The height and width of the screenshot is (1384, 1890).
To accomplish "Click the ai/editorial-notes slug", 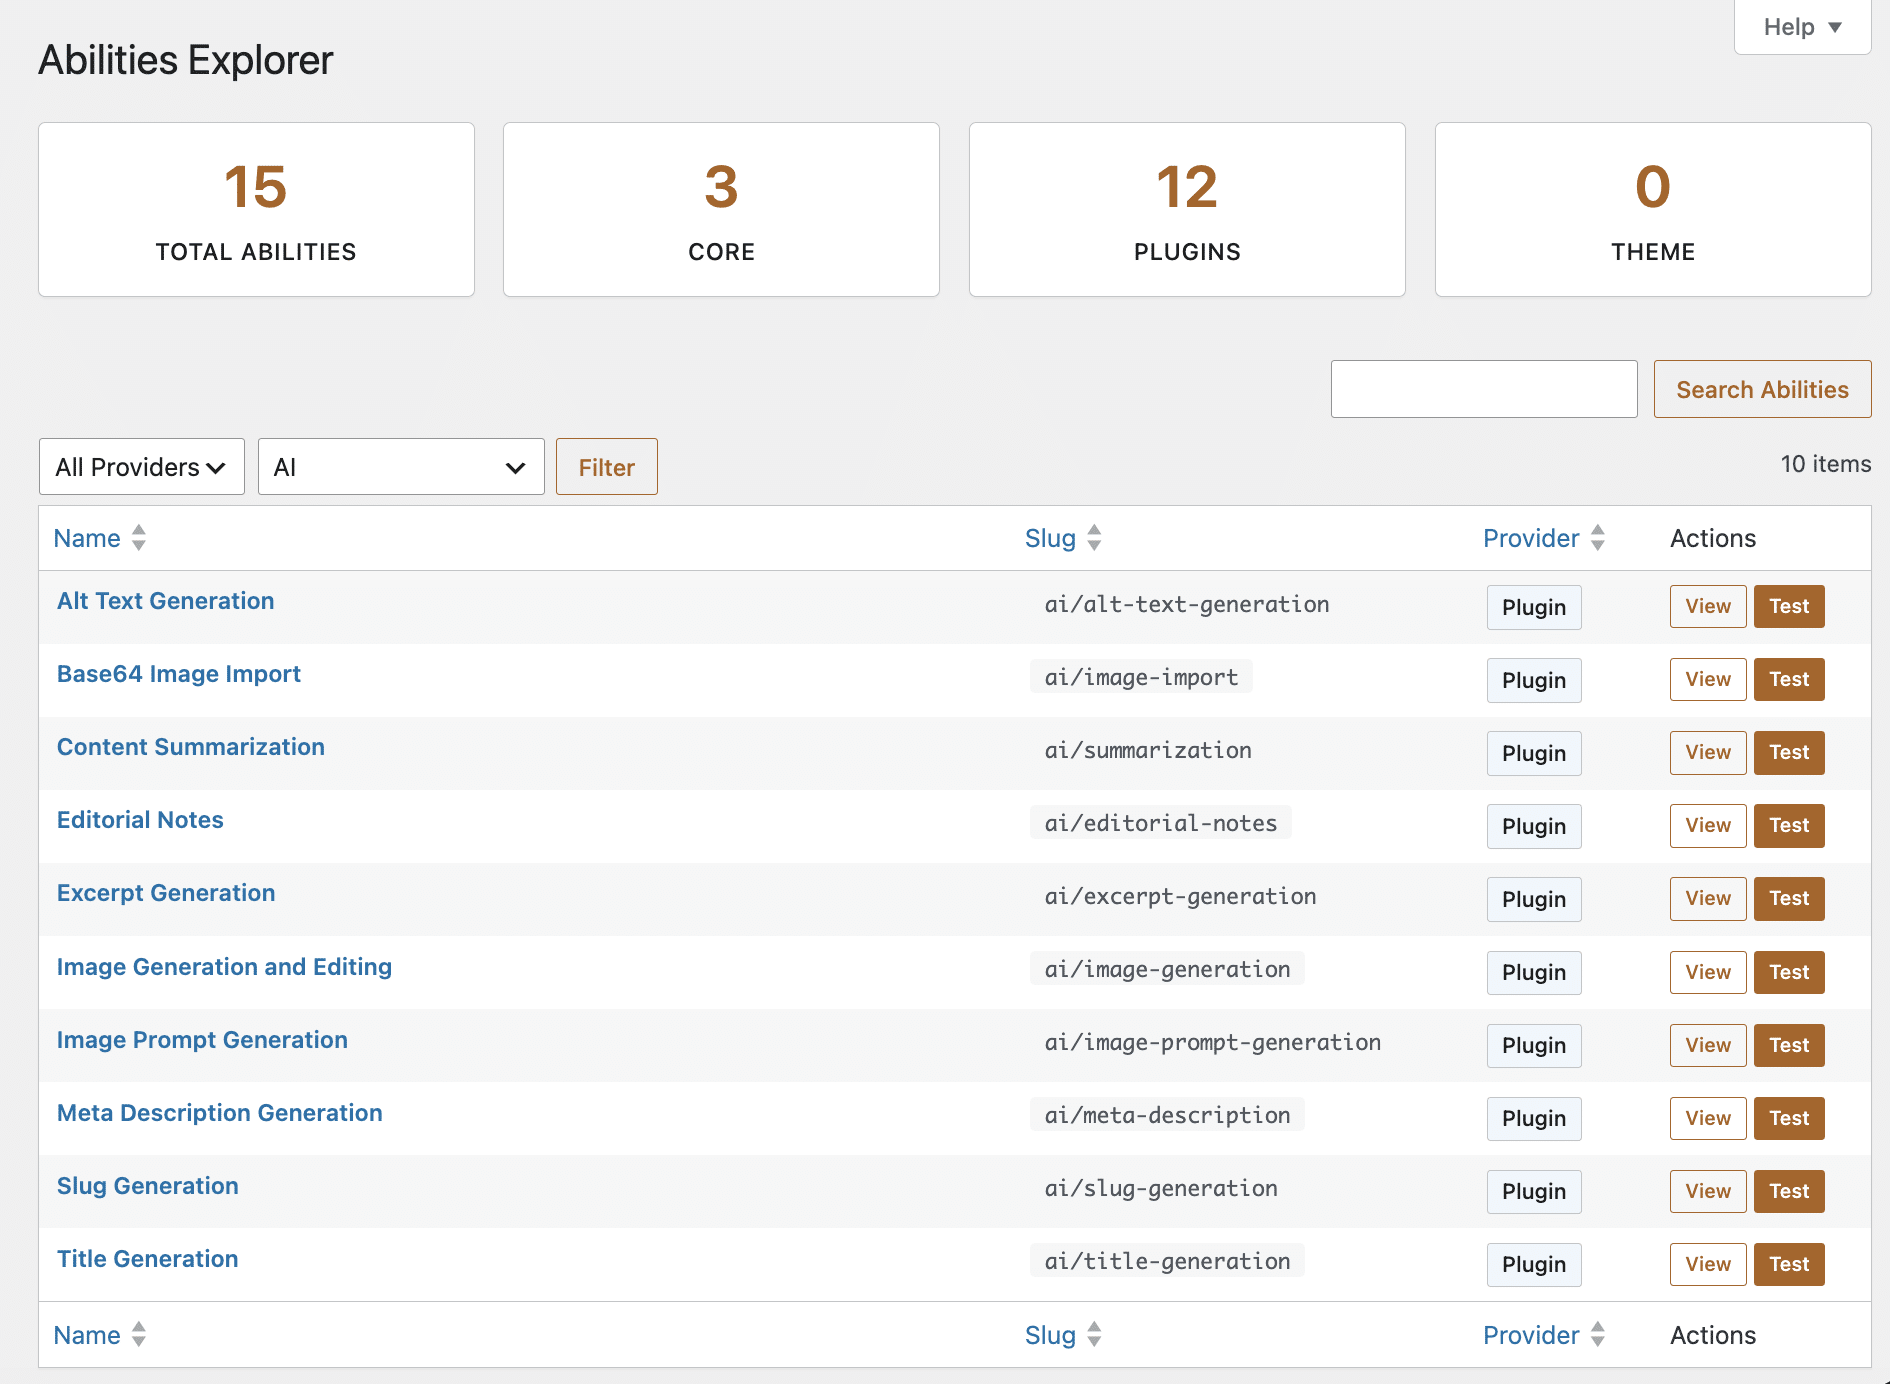I will click(x=1161, y=823).
